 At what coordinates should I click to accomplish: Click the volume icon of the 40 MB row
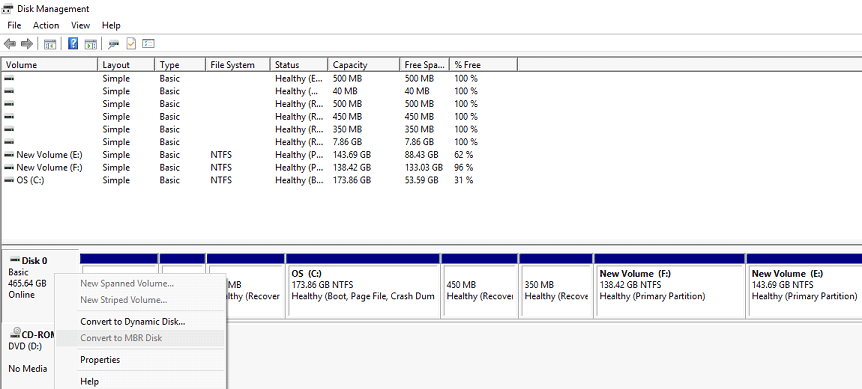click(x=9, y=91)
